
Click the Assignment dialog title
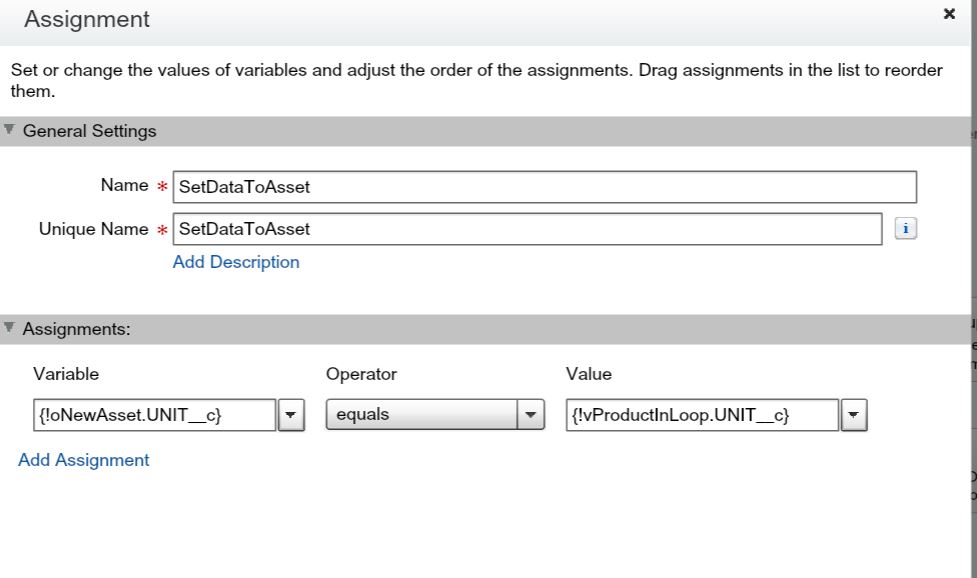pyautogui.click(x=87, y=19)
